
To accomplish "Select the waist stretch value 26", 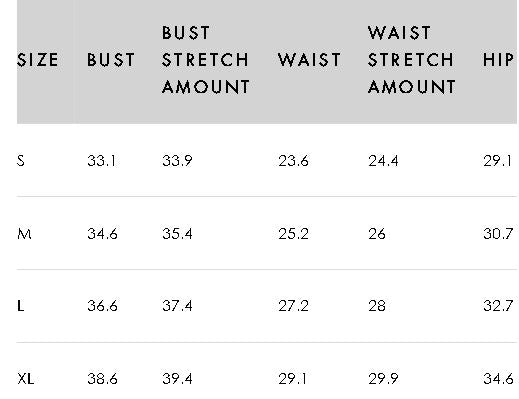I will click(x=377, y=234).
